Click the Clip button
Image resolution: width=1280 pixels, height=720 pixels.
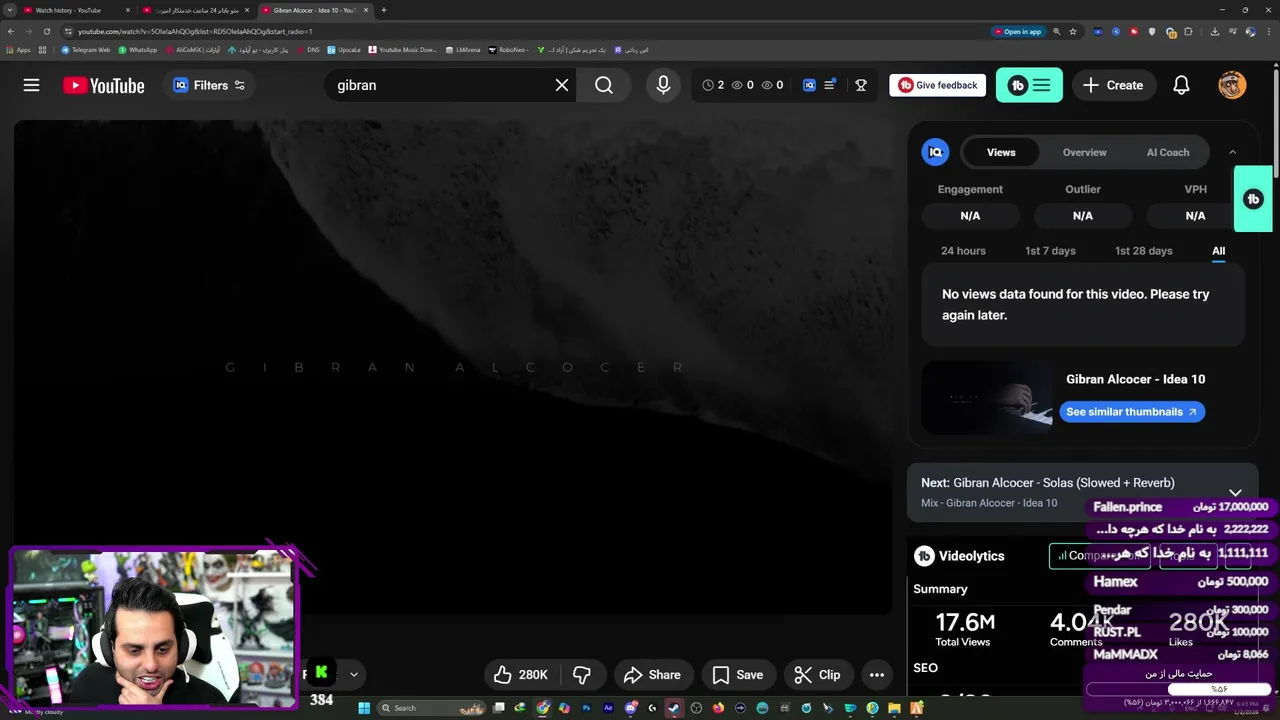(818, 675)
